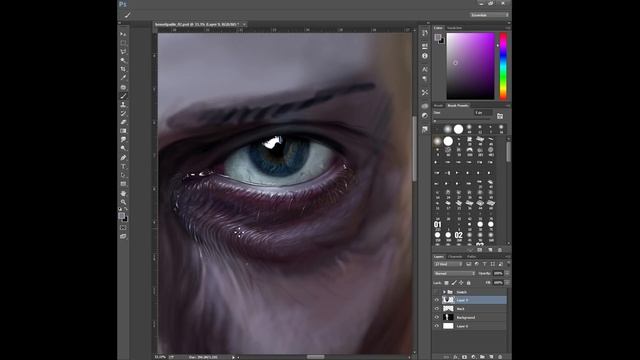Select the Smudge/Blur tool
640x360 pixels.
point(123,140)
